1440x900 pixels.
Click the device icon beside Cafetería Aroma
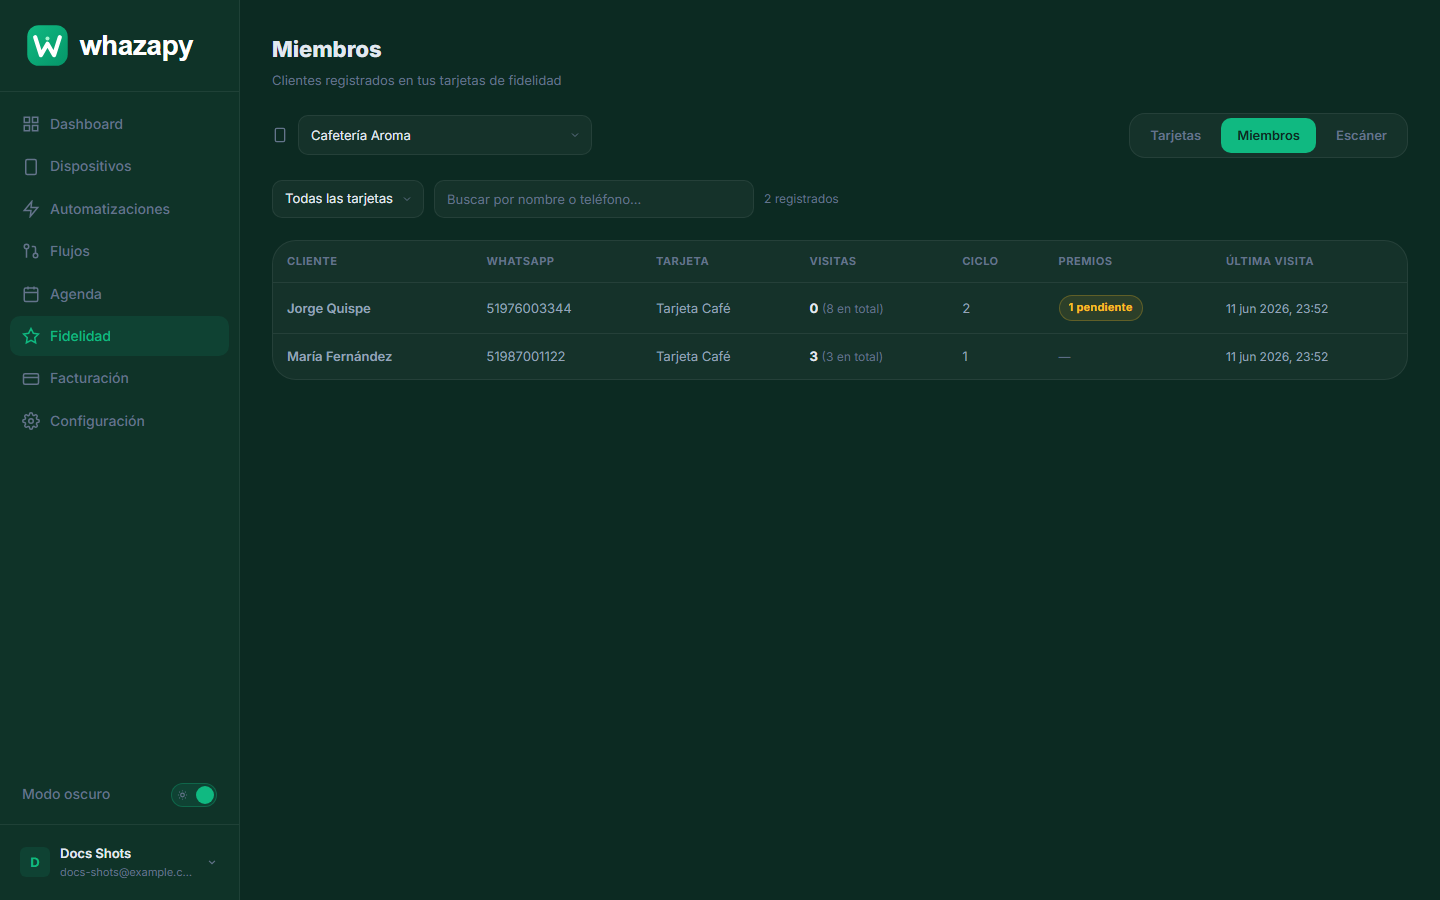tap(280, 135)
